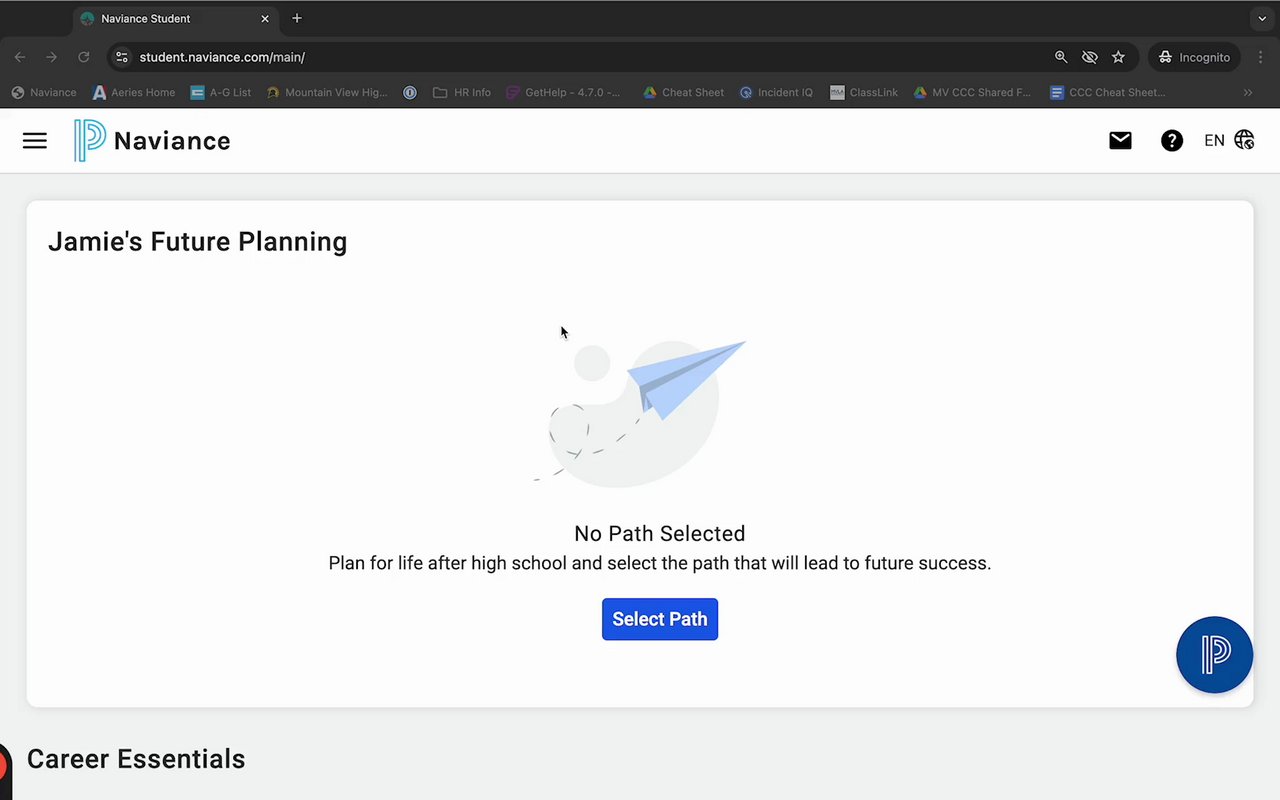
Task: Click the blue floating PowerSchool assistant button
Action: pos(1214,654)
